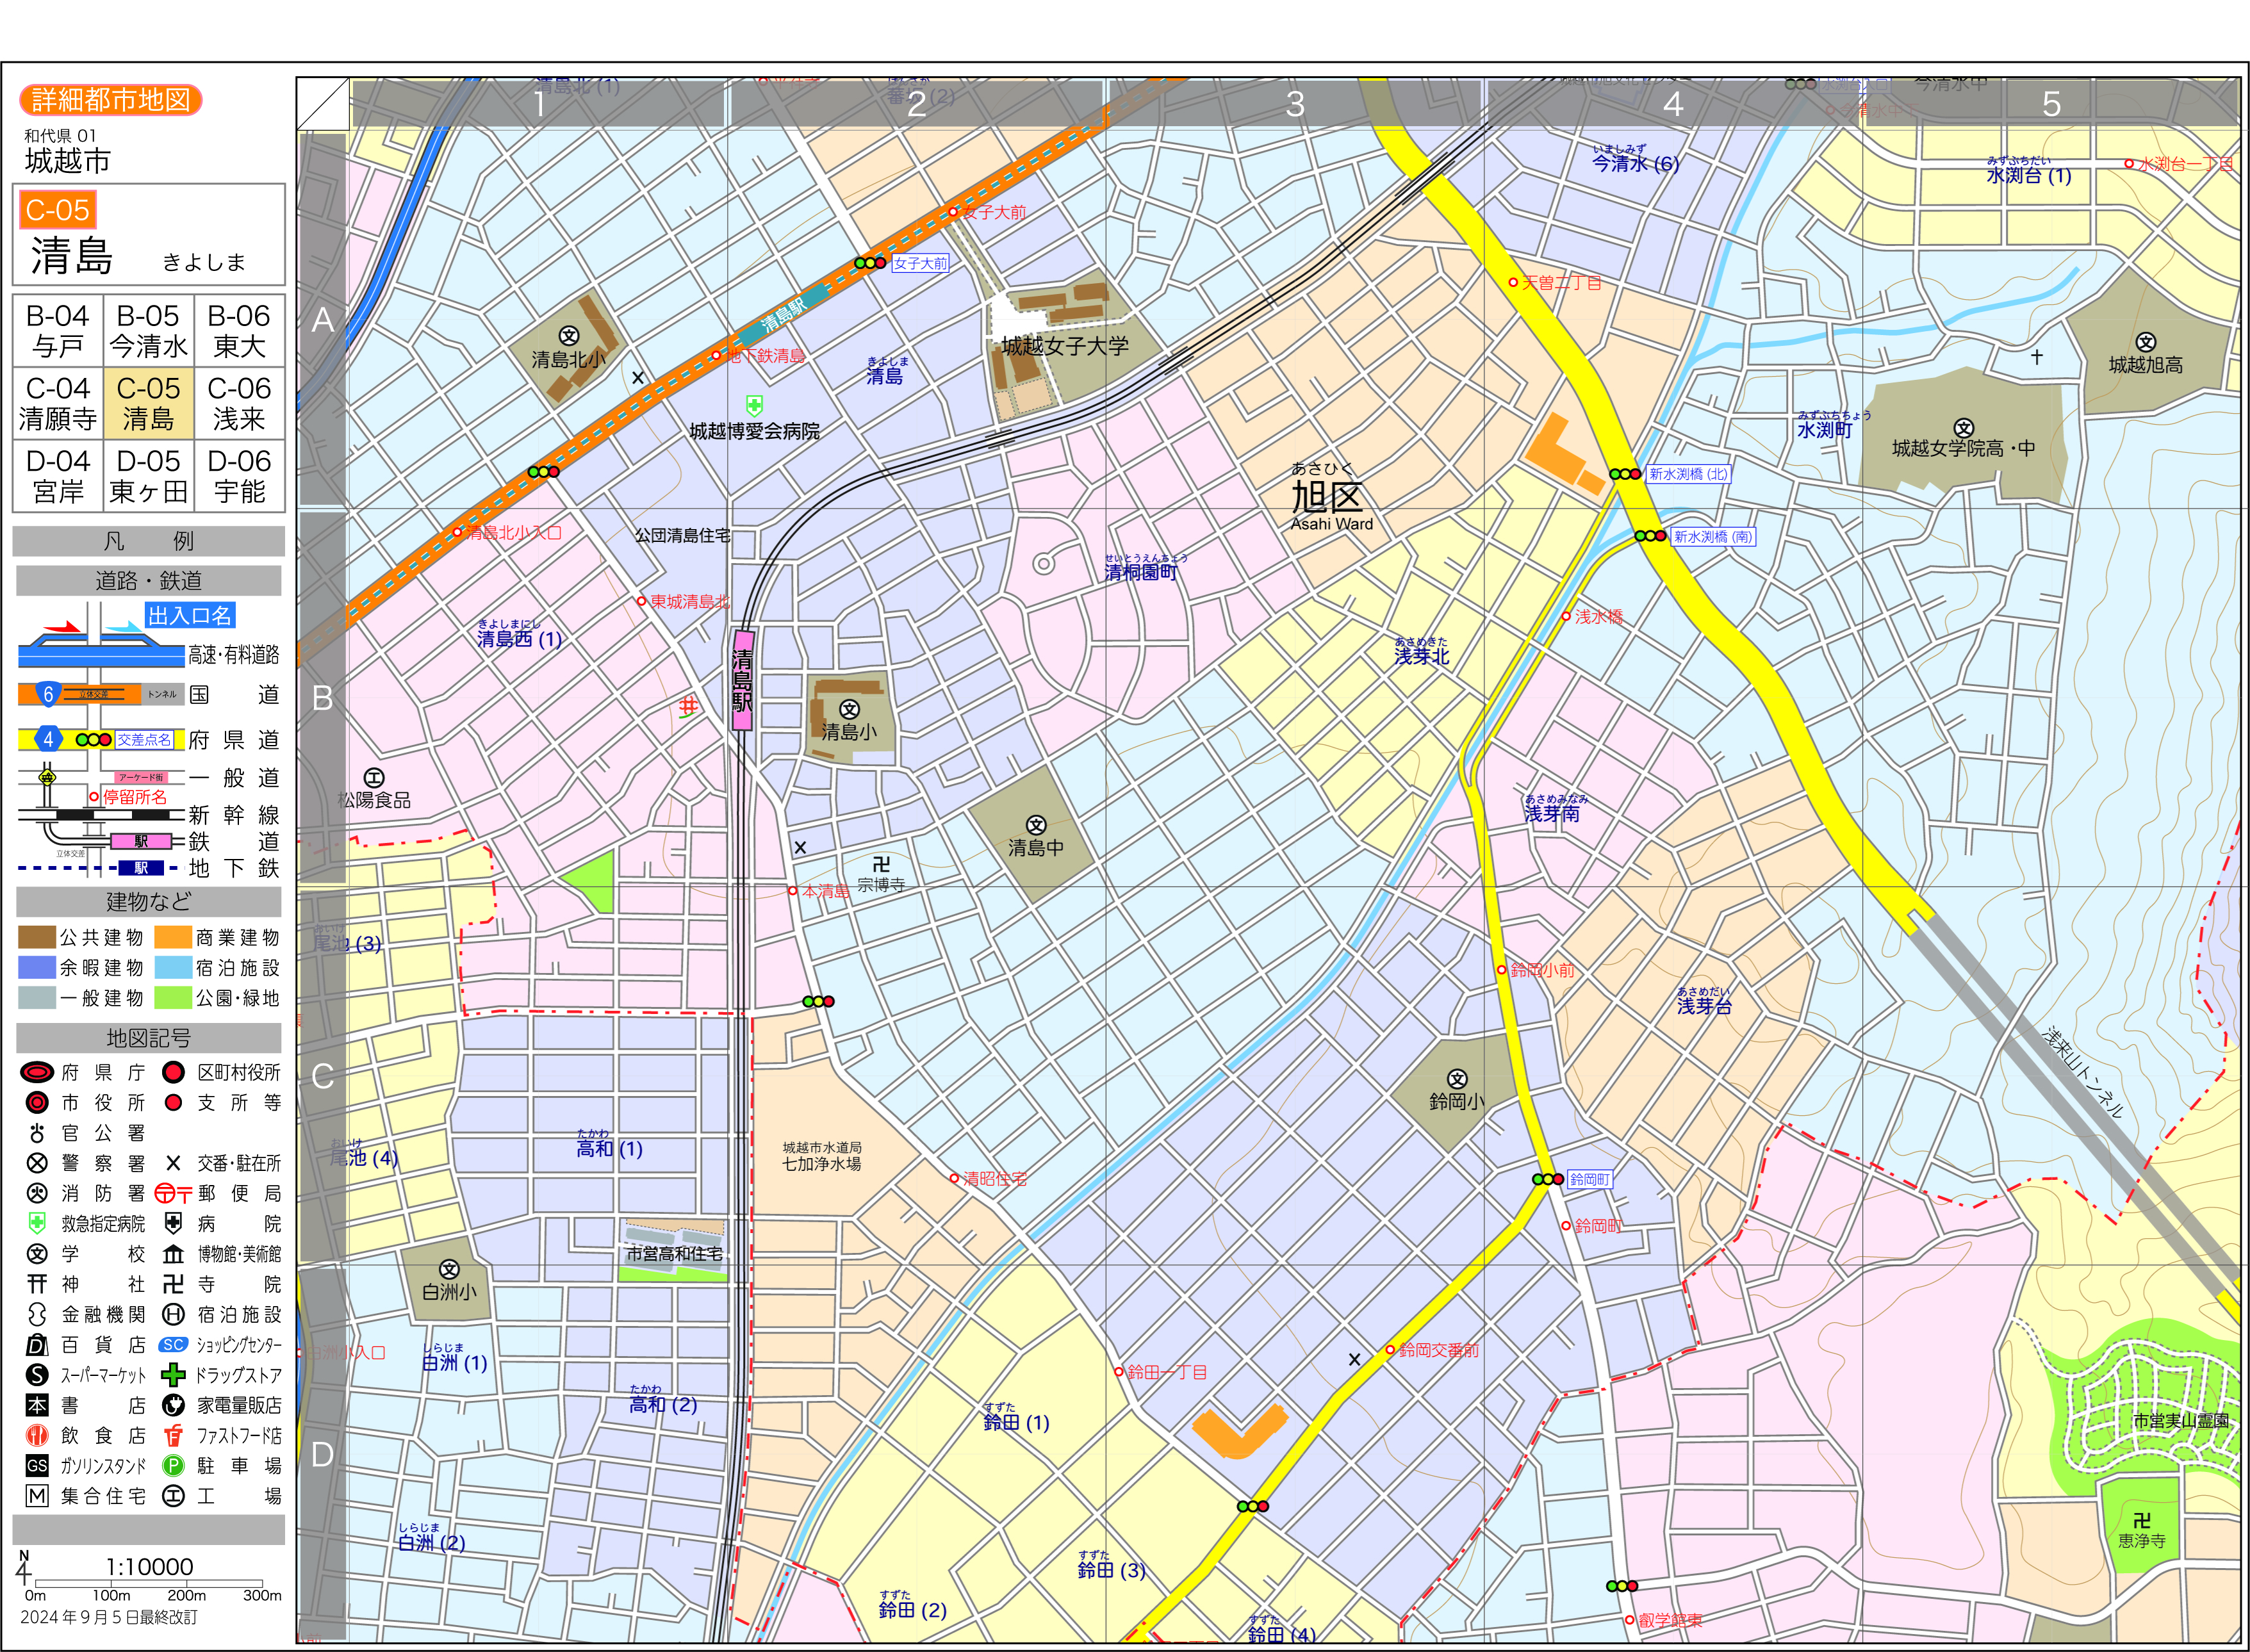Screen dimensions: 2250x1652
Task: Click the 清島北小 school symbol on map
Action: [x=568, y=336]
